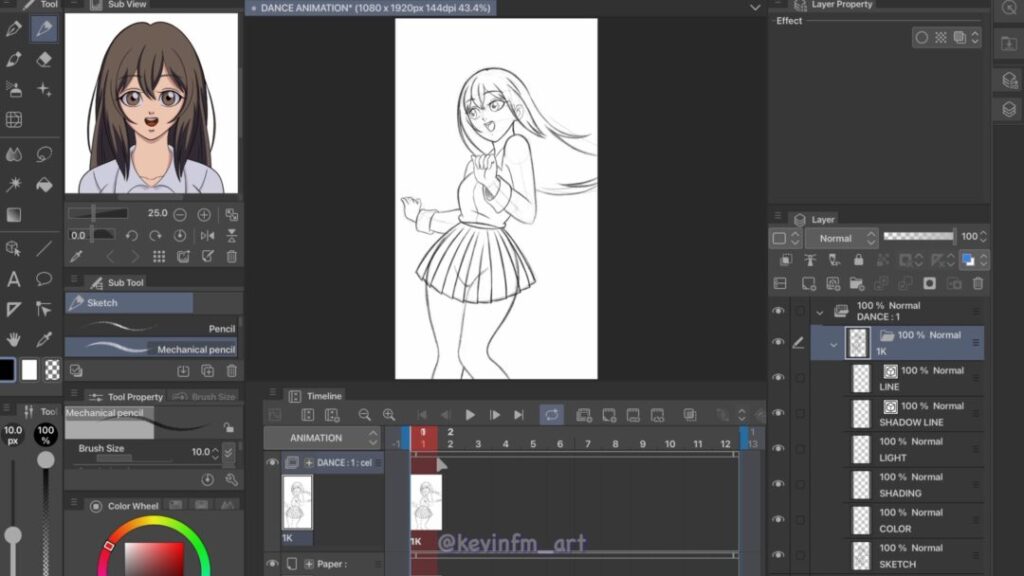The width and height of the screenshot is (1024, 576).
Task: Open the canvas tab list dropdown arrow
Action: [755, 8]
